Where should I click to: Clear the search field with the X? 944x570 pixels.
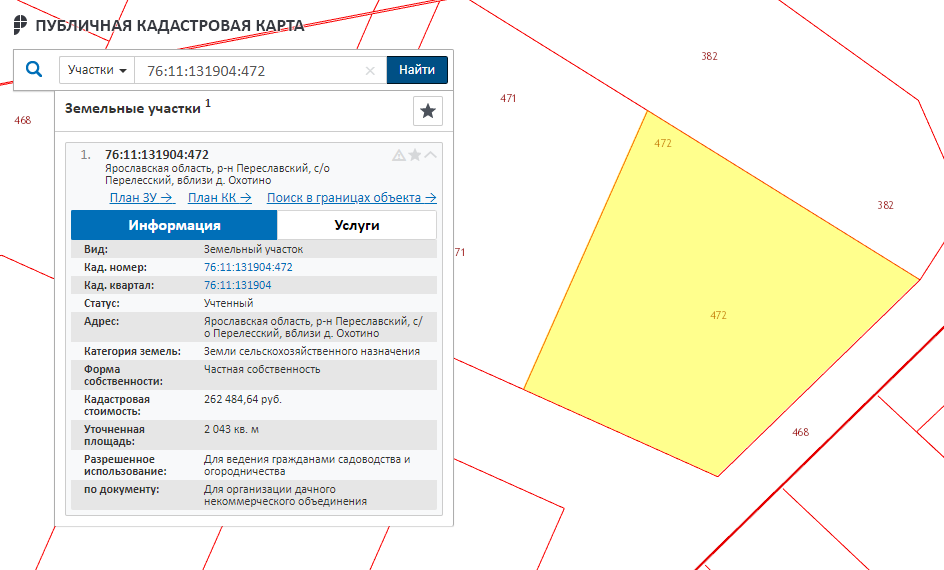[x=370, y=71]
